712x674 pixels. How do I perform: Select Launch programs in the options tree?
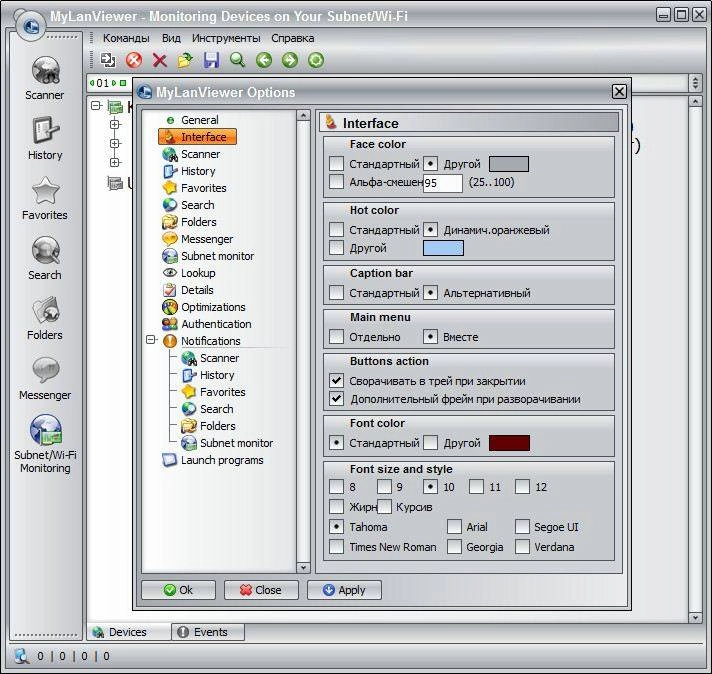coord(213,460)
